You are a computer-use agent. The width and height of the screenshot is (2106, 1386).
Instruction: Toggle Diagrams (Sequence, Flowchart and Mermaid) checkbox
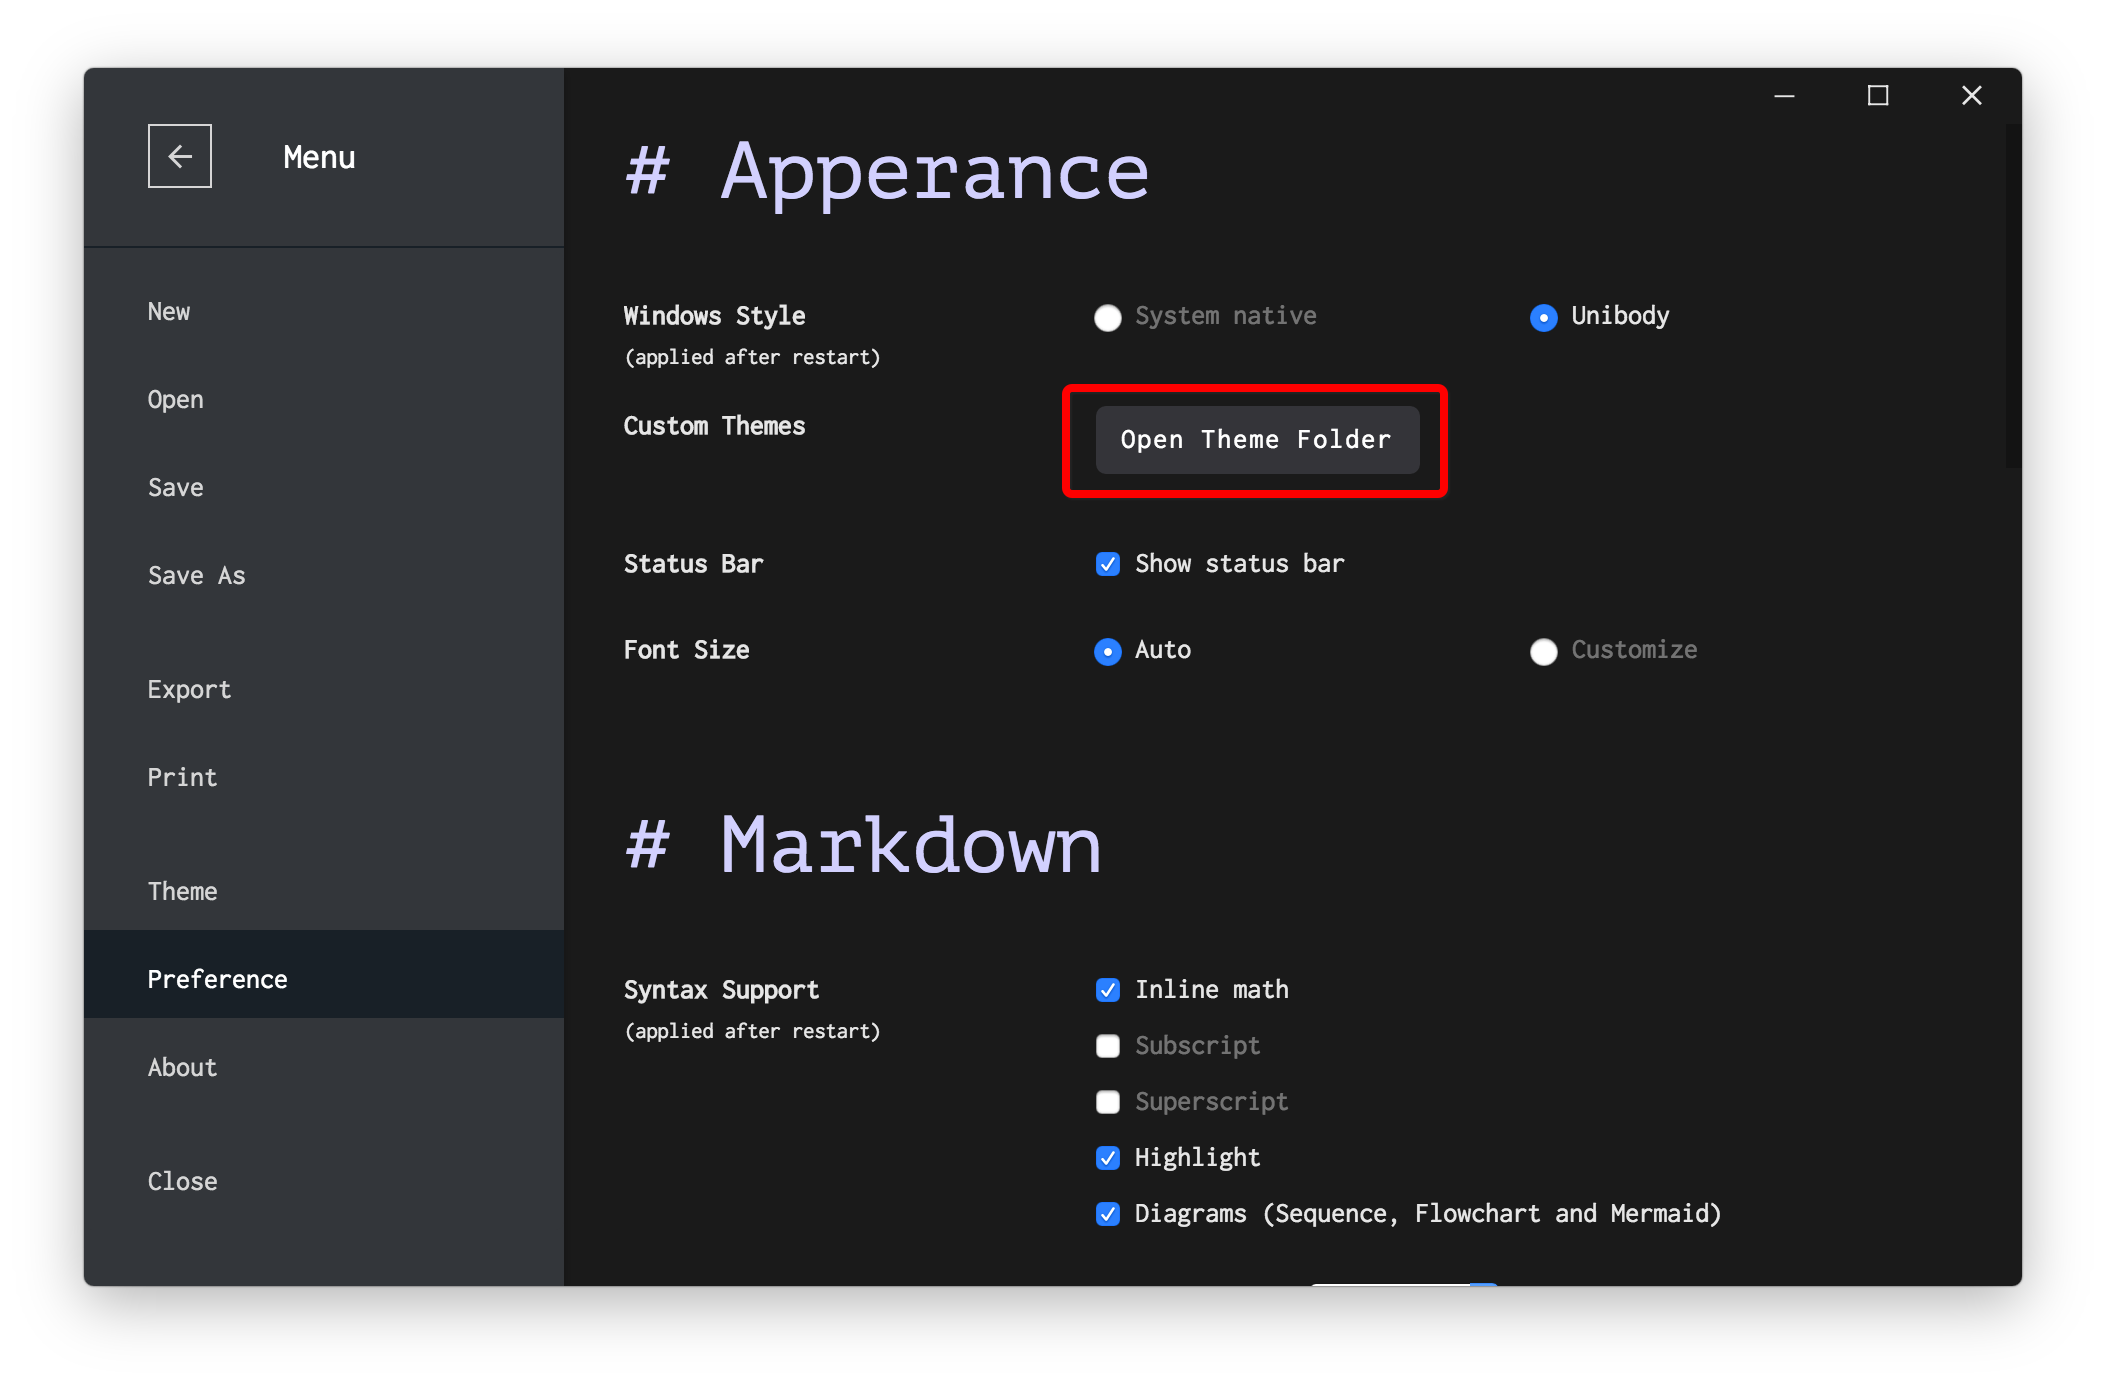(x=1108, y=1214)
